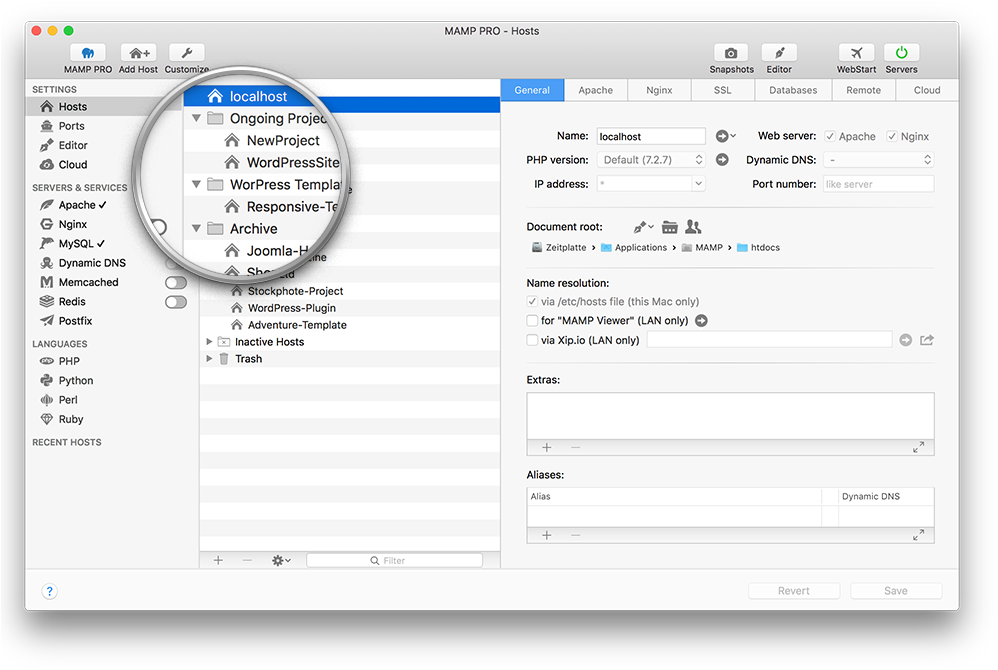Expand the Extras box with the arrows icon
998x670 pixels.
[918, 447]
